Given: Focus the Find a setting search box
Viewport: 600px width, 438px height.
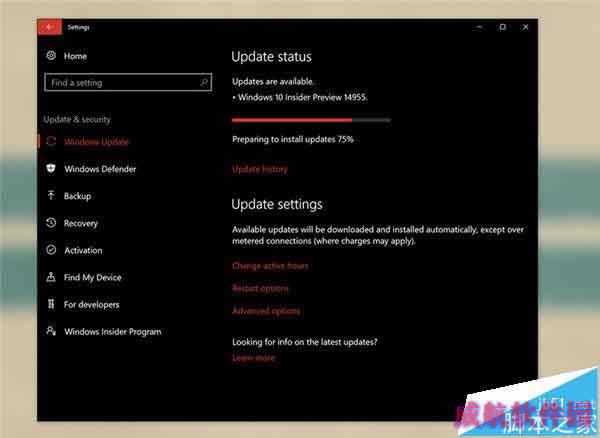Looking at the screenshot, I should [x=128, y=82].
